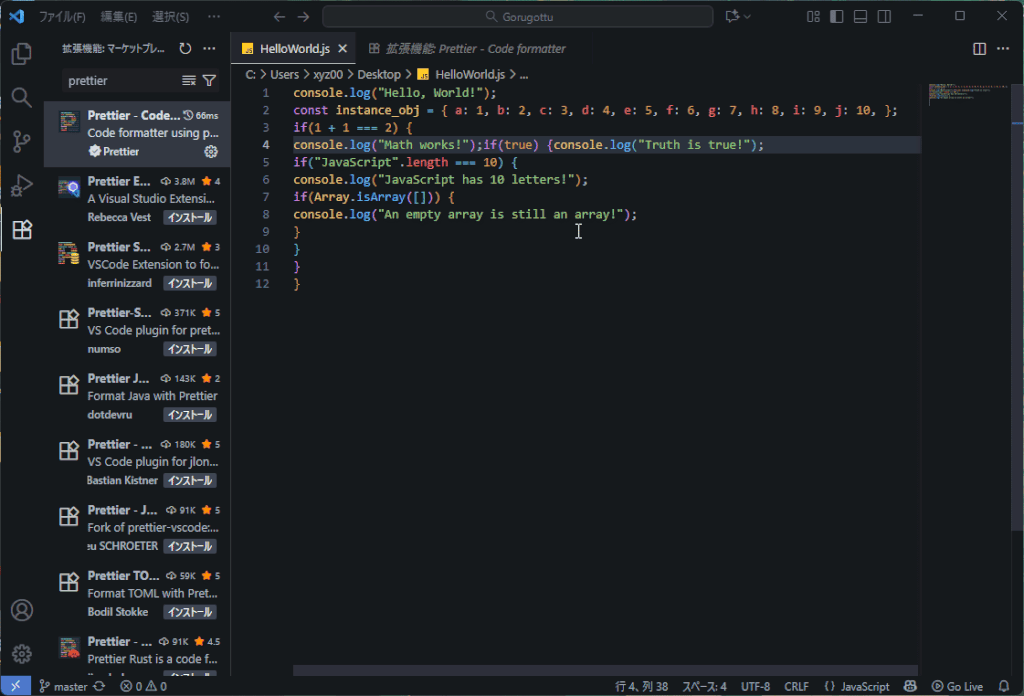This screenshot has width=1024, height=696.
Task: Click the split editor right icon
Action: [x=979, y=48]
